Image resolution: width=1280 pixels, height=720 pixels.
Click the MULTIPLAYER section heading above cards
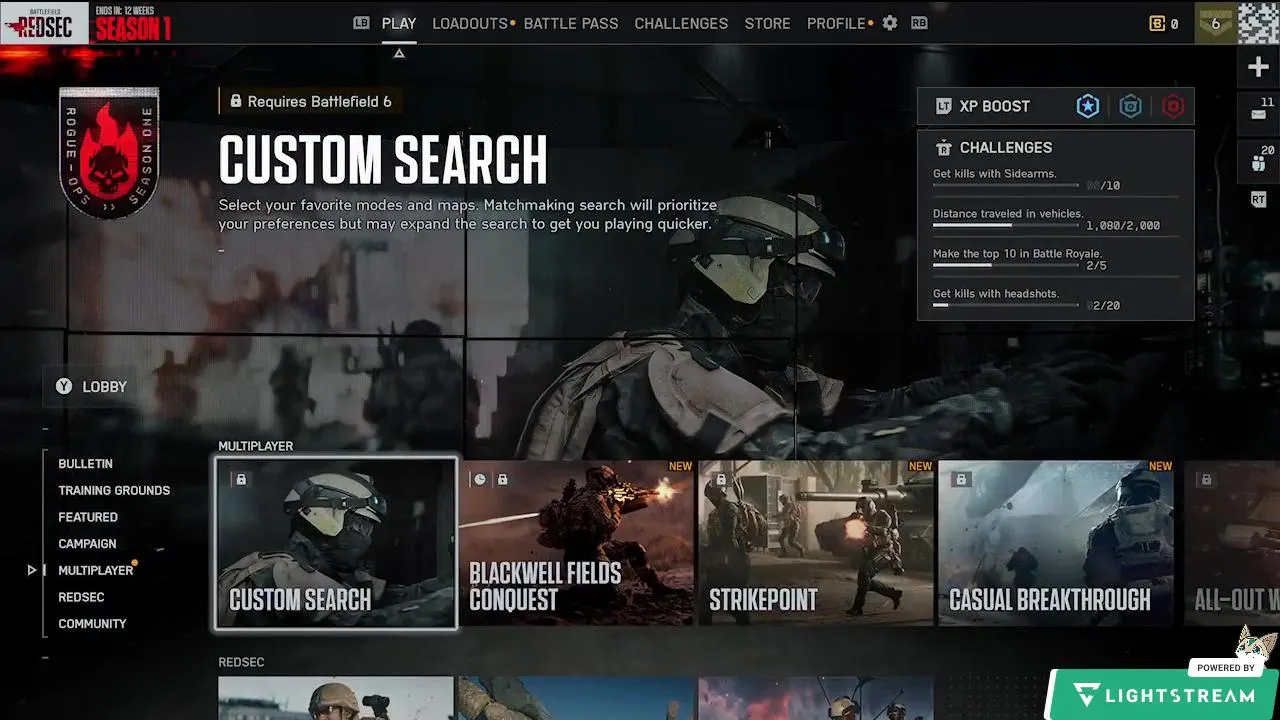(x=256, y=446)
